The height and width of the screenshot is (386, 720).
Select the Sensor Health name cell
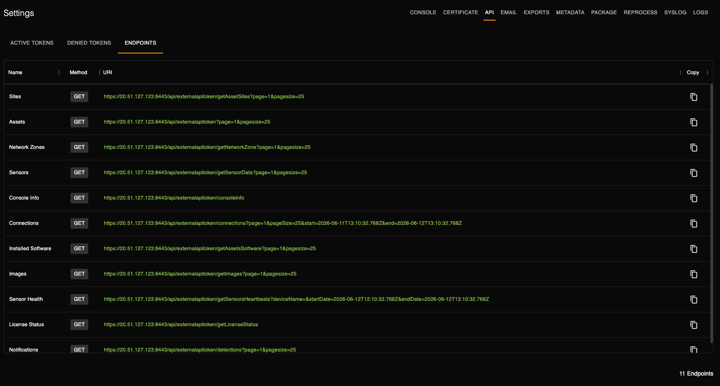tap(26, 299)
